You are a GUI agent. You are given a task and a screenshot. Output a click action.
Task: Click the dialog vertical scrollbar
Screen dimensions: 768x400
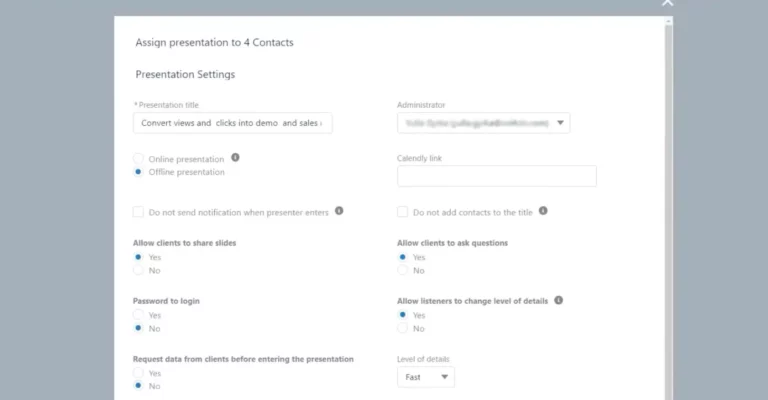(x=669, y=208)
